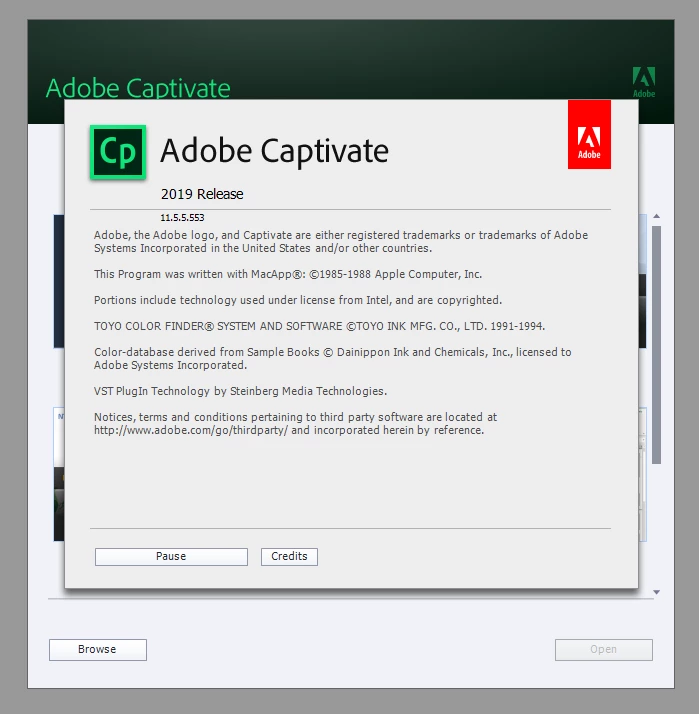Click the version number 11.5.5.553

point(182,218)
